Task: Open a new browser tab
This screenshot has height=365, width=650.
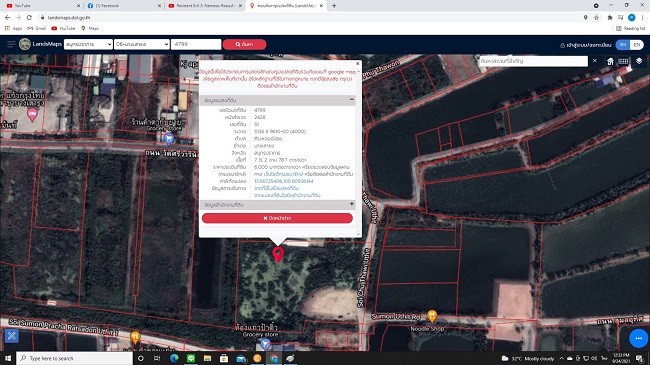Action: coord(334,6)
